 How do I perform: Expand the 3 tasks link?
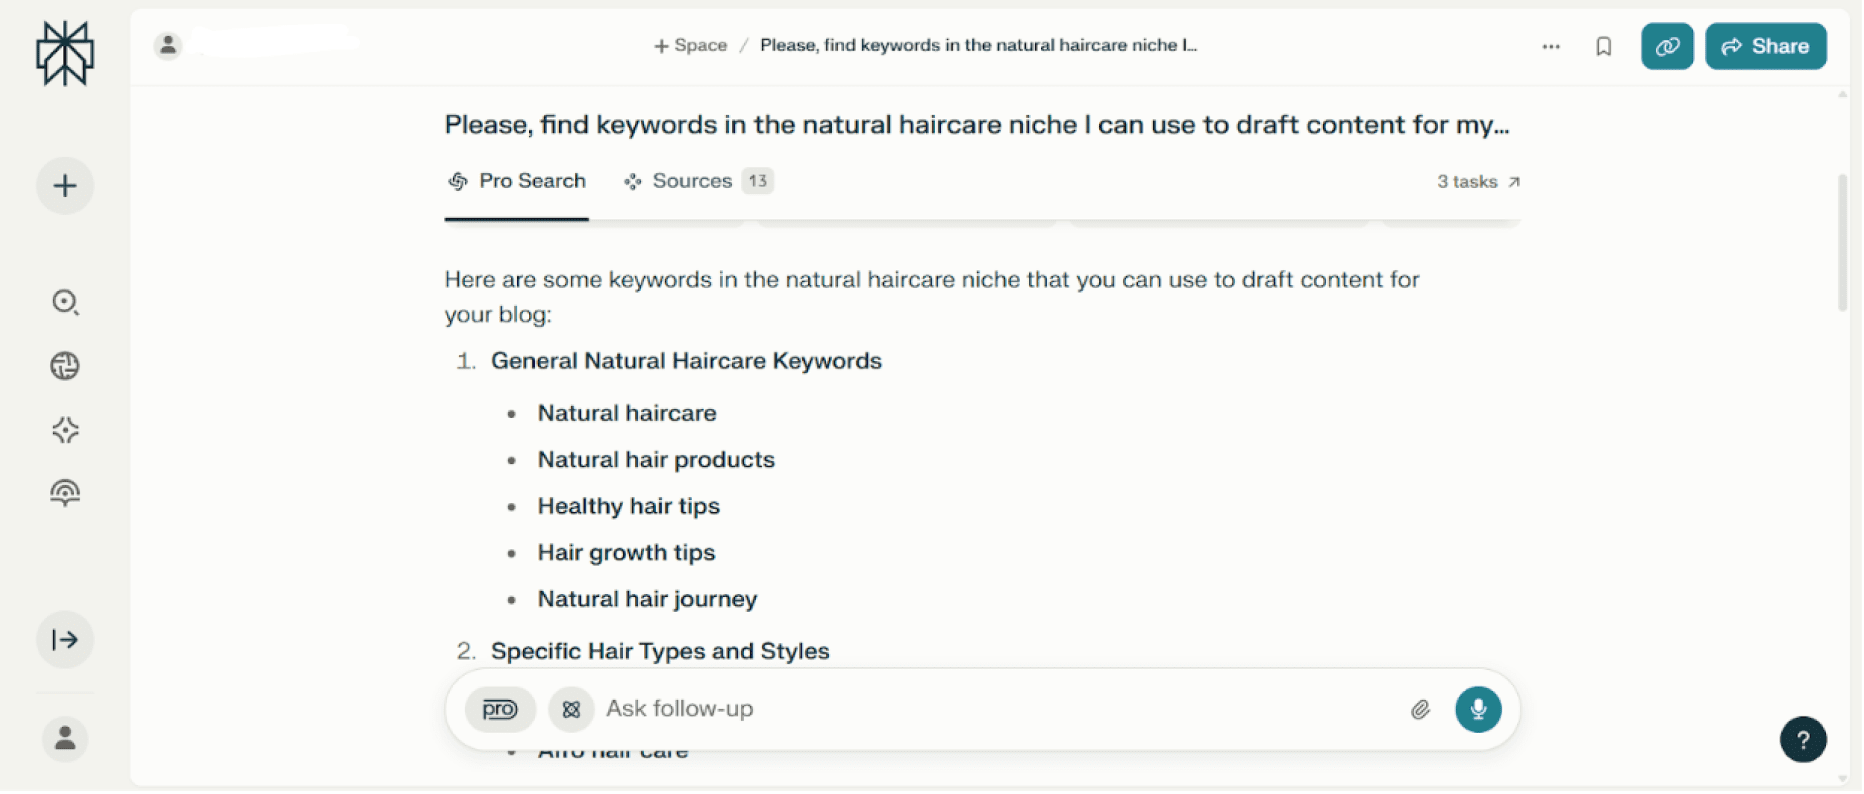click(x=1478, y=182)
